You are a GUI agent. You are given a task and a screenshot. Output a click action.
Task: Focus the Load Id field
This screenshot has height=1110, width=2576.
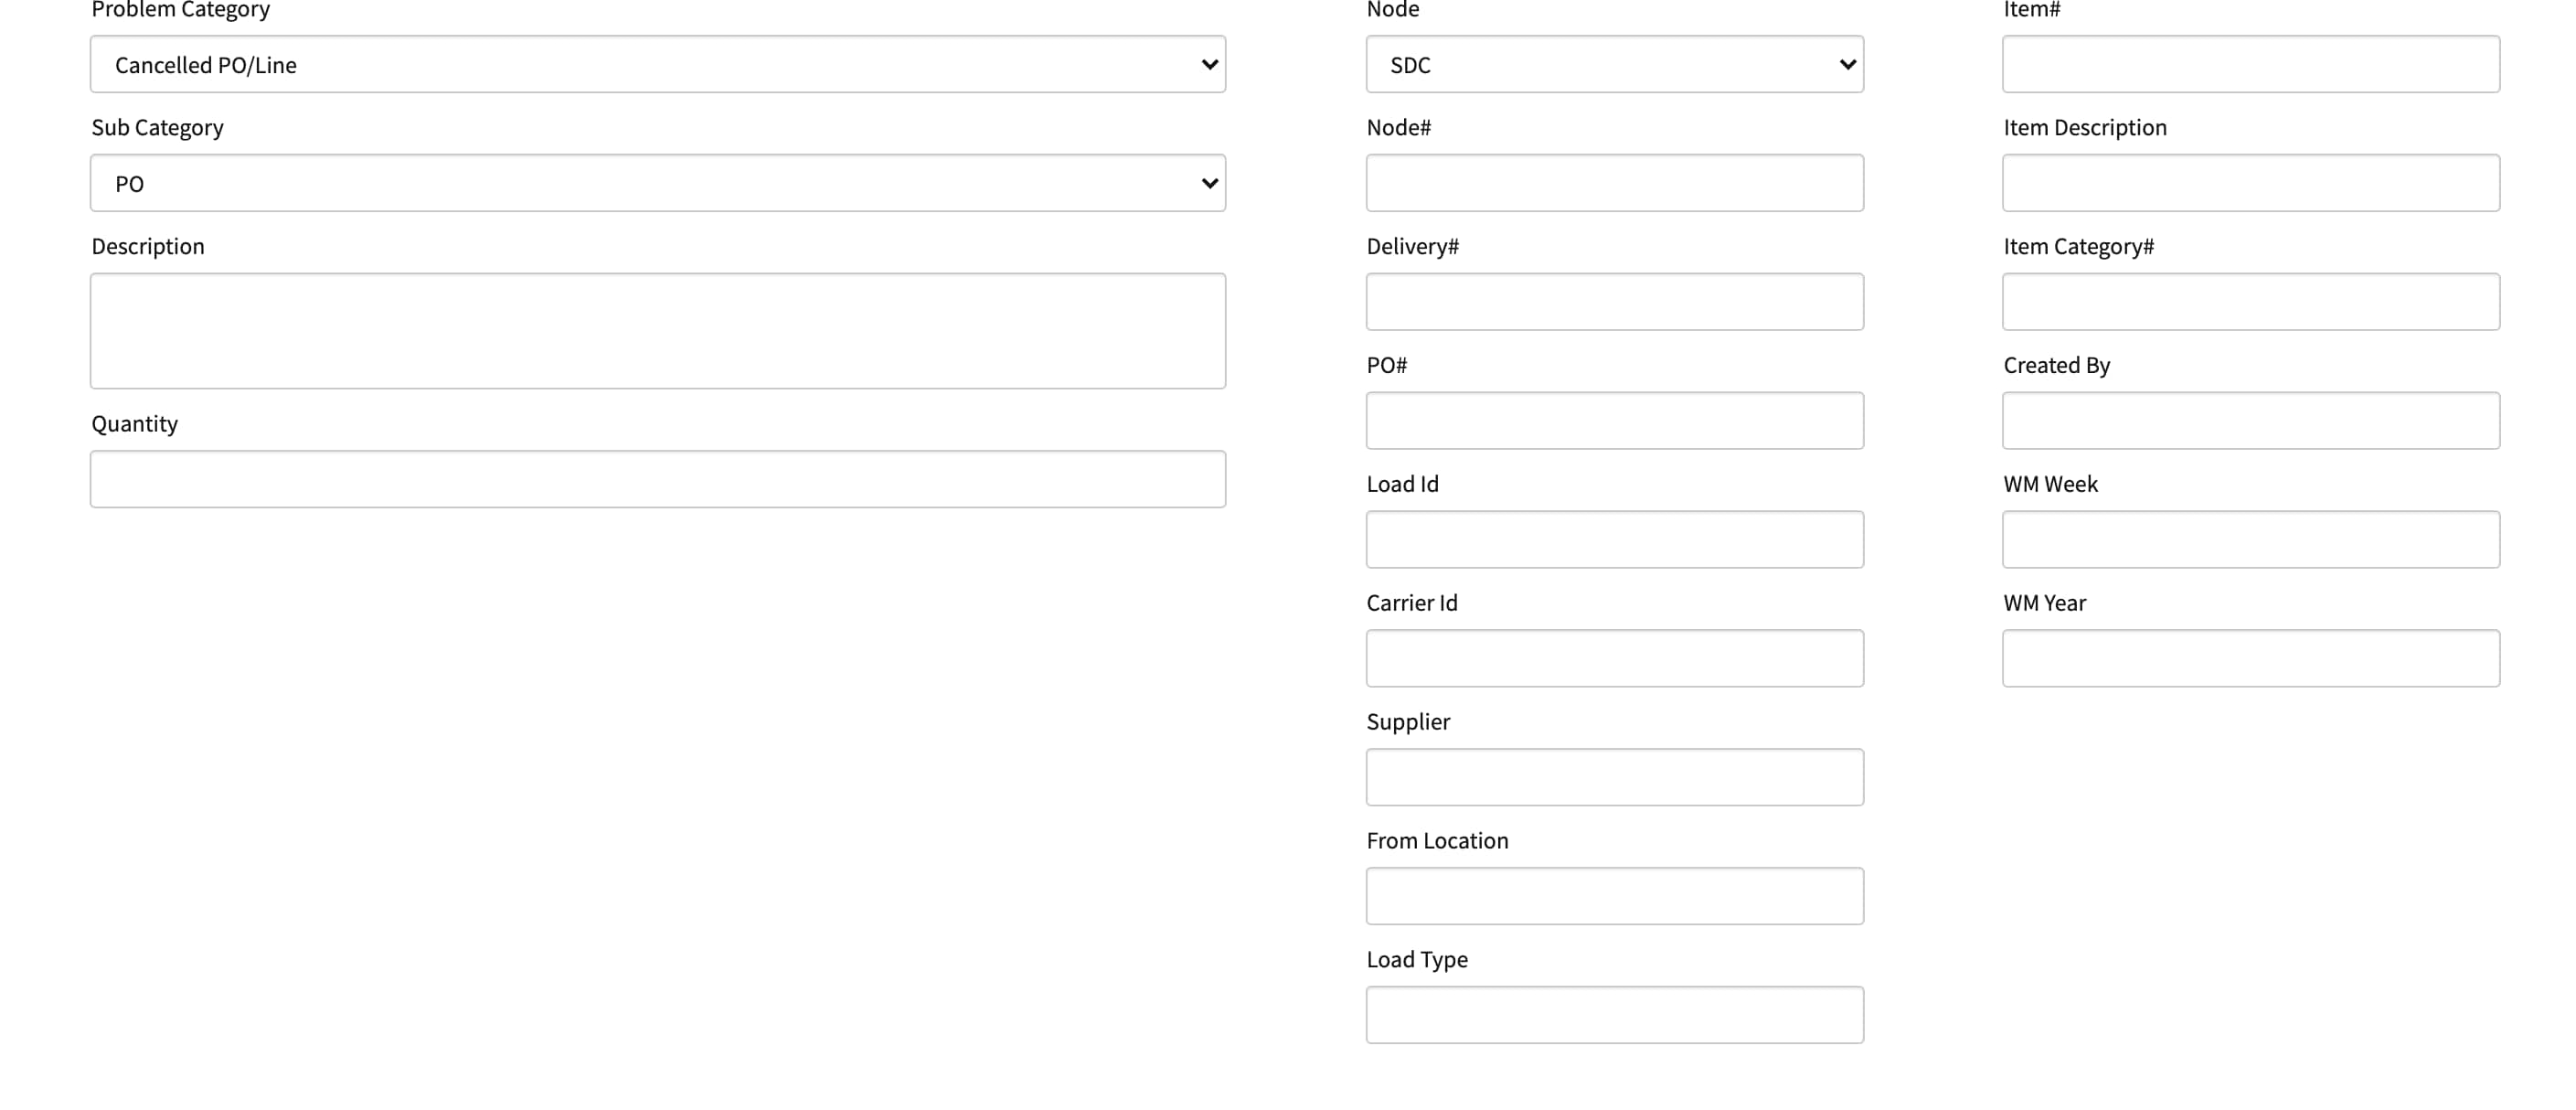[x=1614, y=540]
